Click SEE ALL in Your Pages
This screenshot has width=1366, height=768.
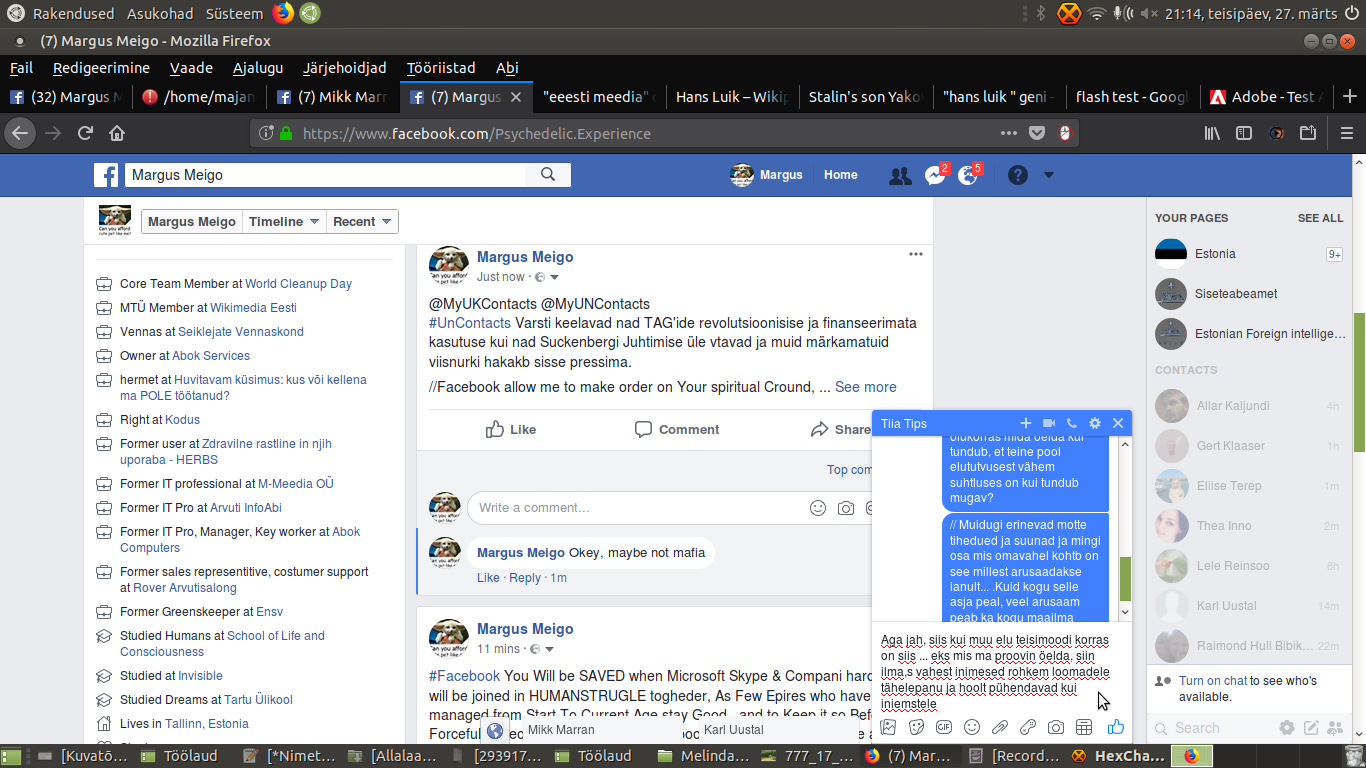tap(1320, 218)
